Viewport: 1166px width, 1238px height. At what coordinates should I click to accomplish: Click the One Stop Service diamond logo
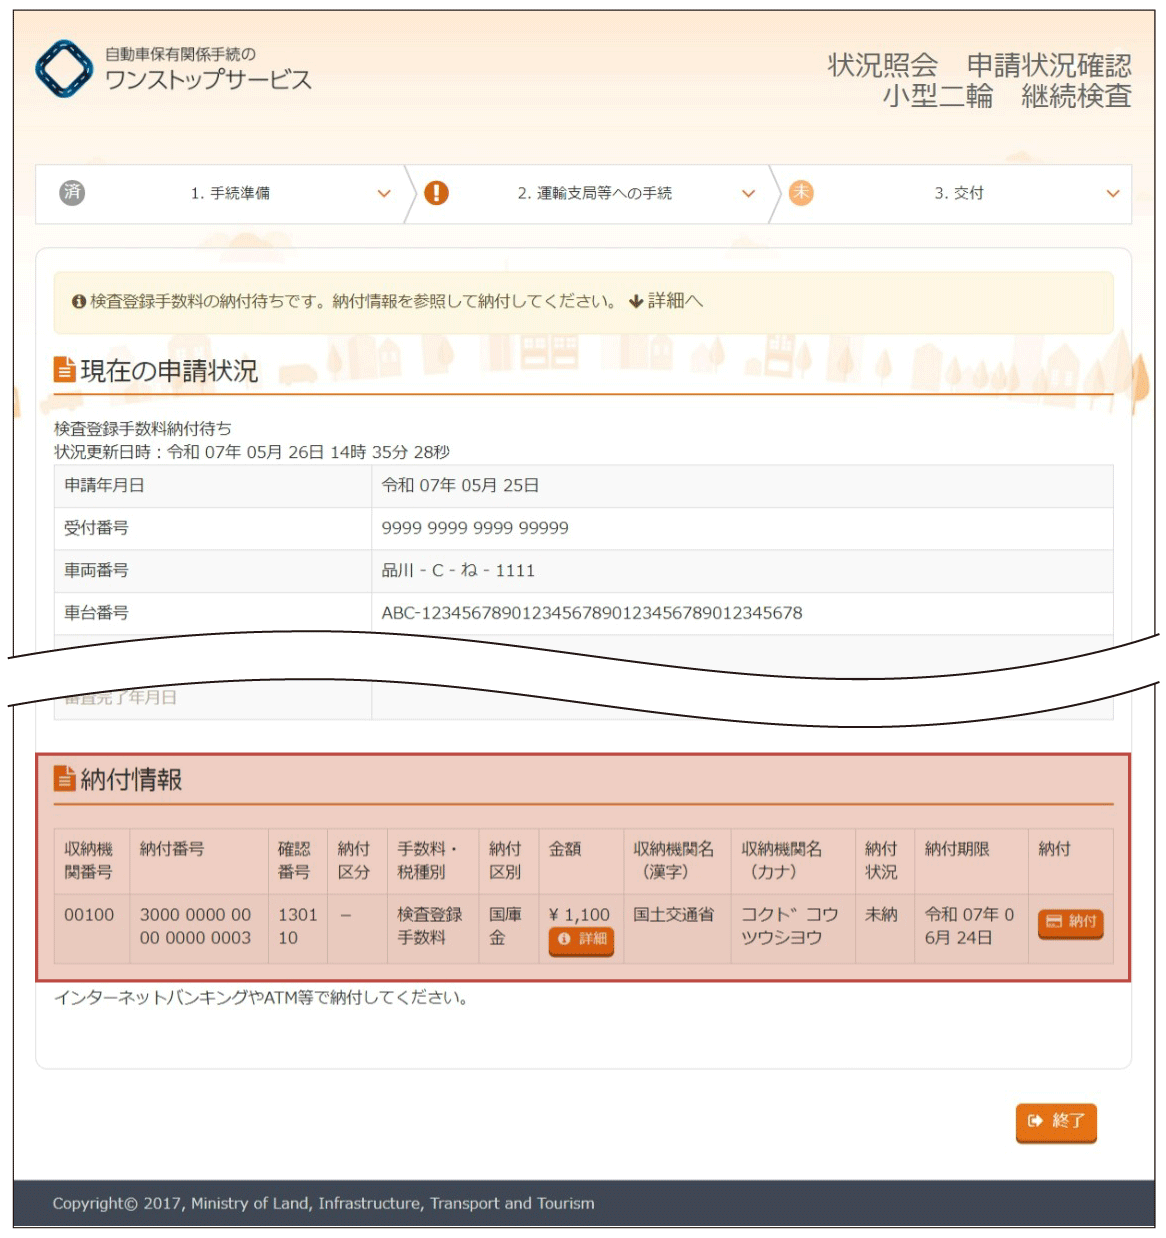[x=64, y=69]
